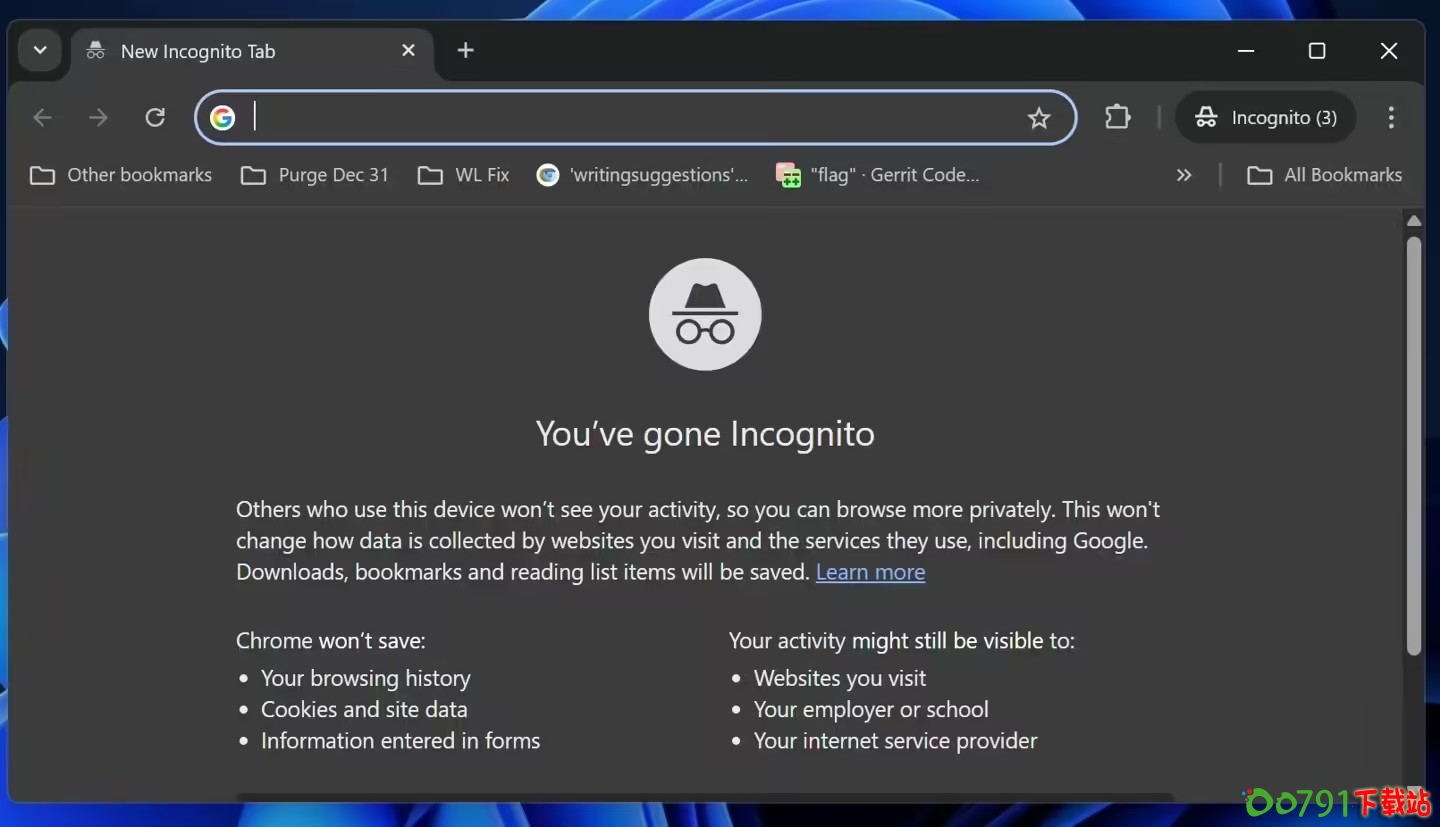Viewport: 1440px width, 827px height.
Task: Select the New Incognito Tab tab
Action: coord(197,51)
